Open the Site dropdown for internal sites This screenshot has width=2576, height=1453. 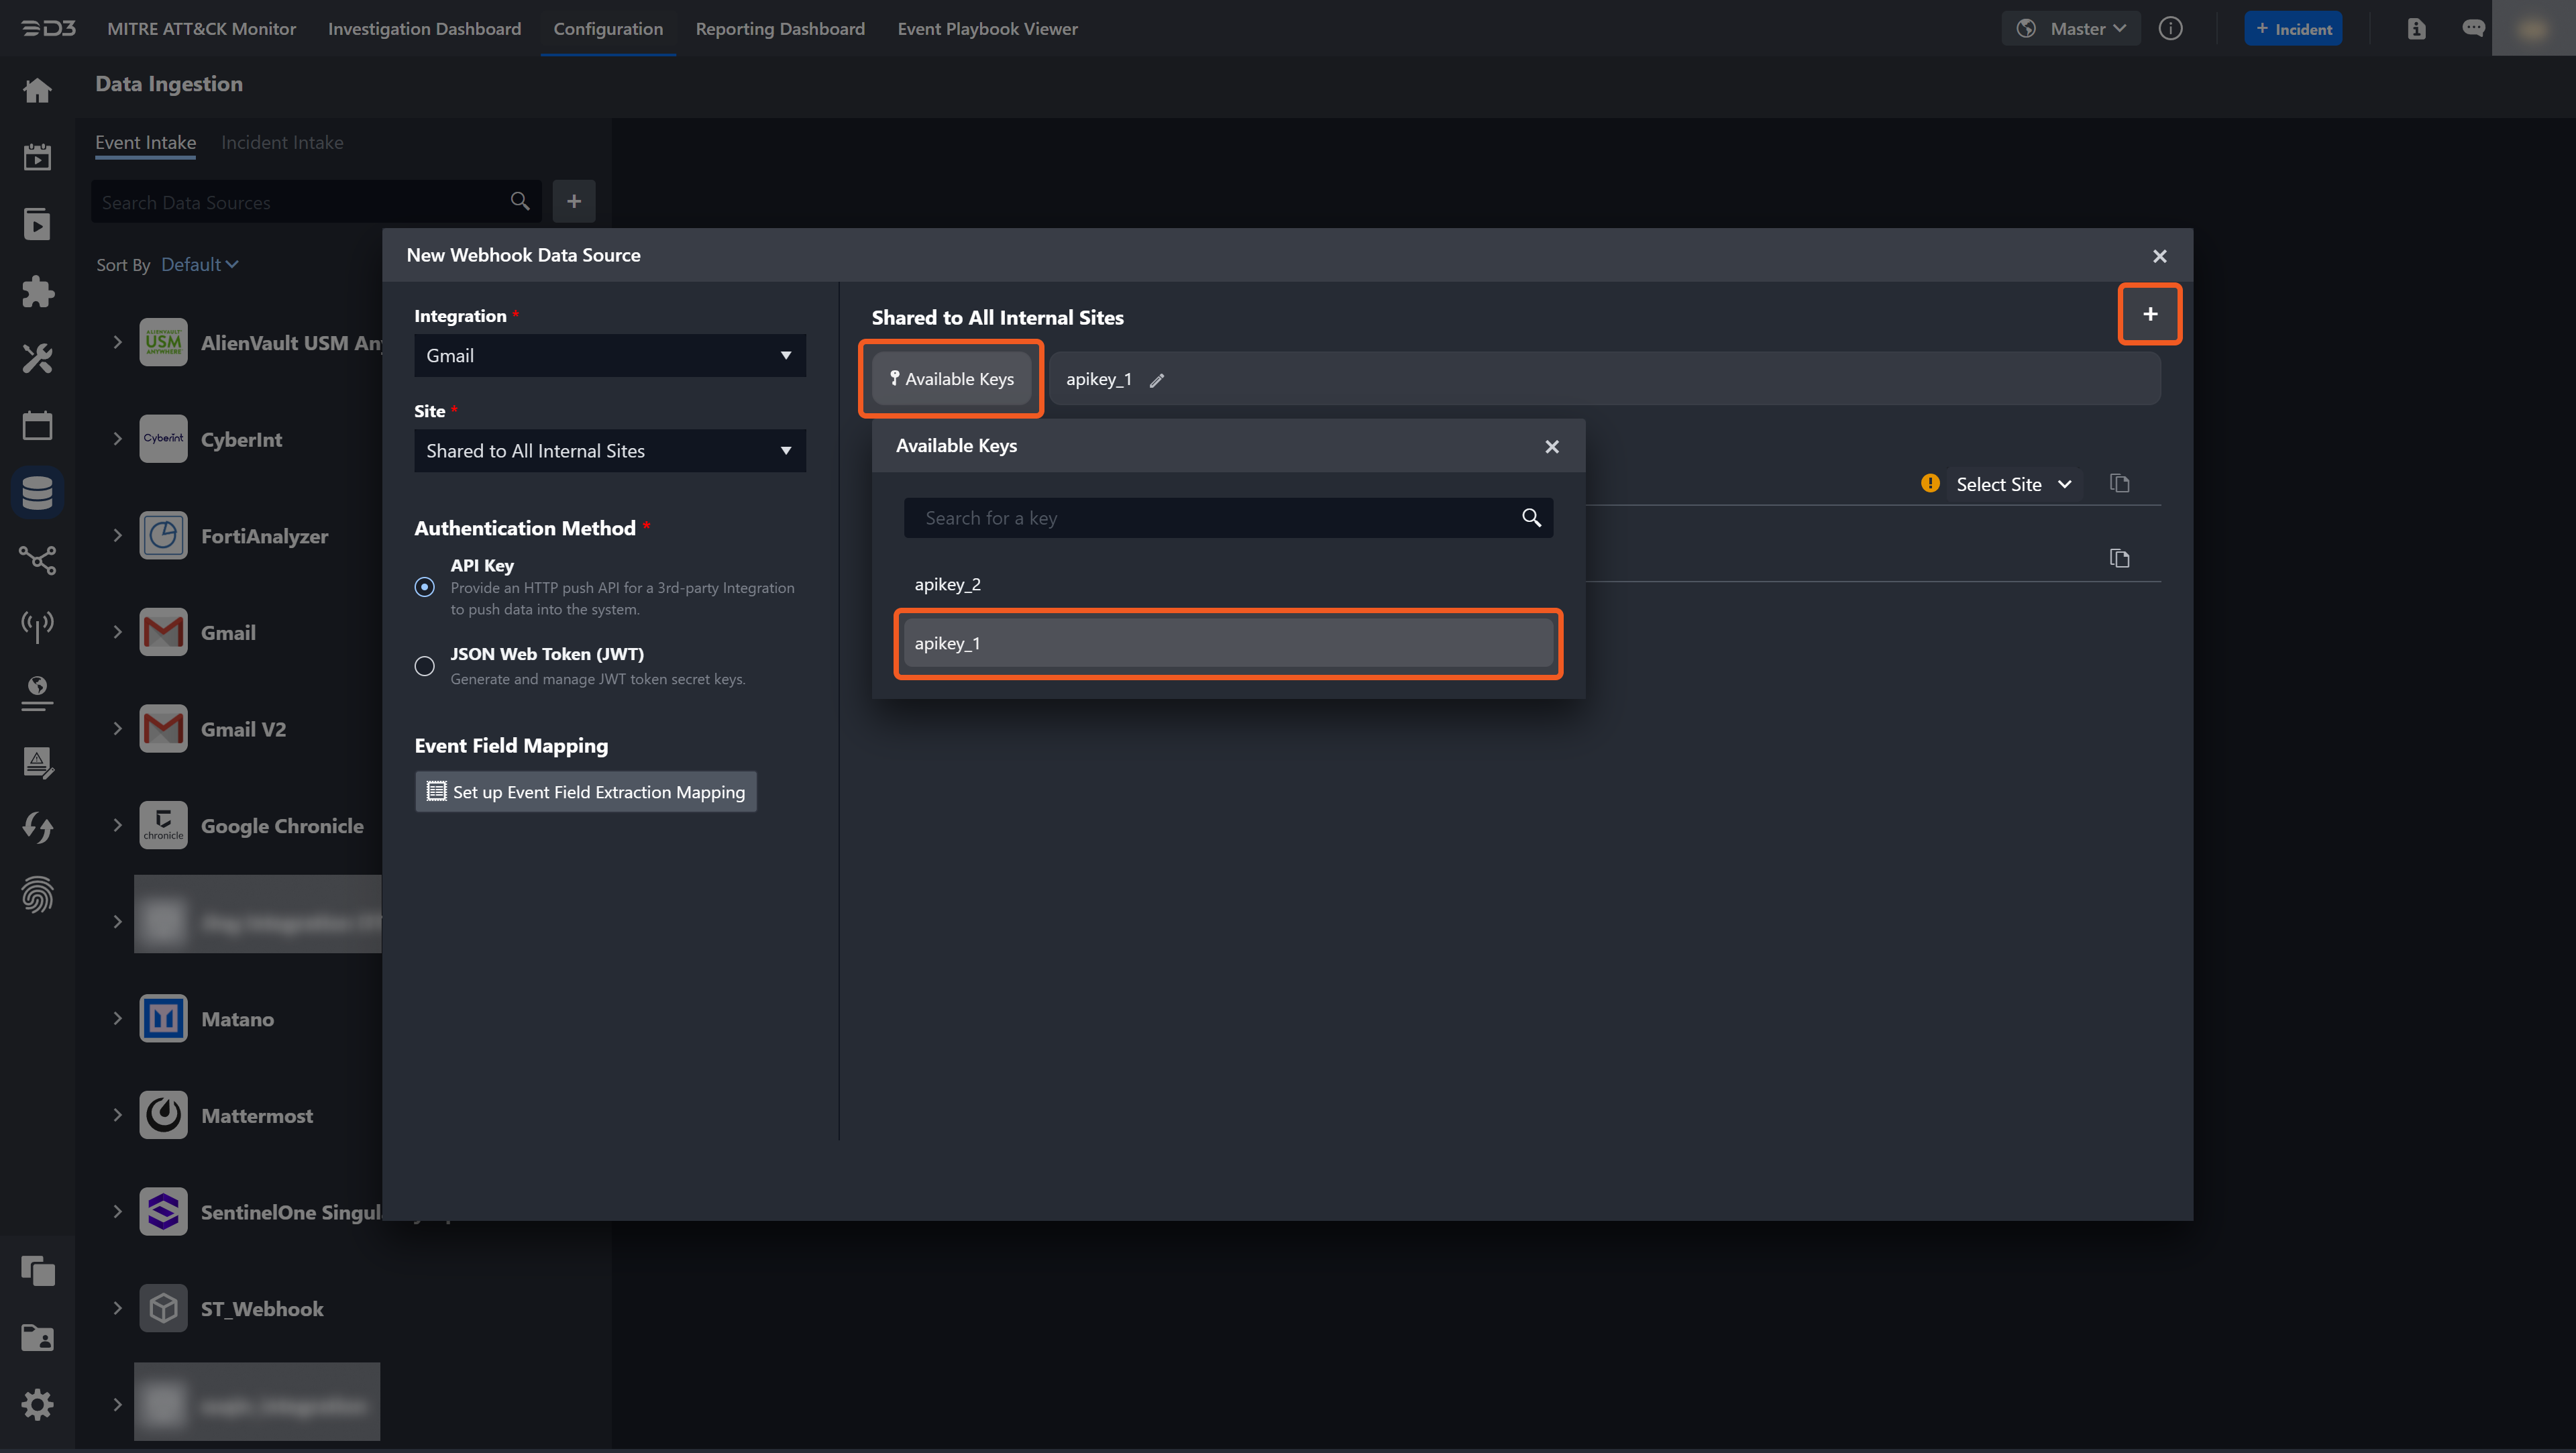point(609,451)
